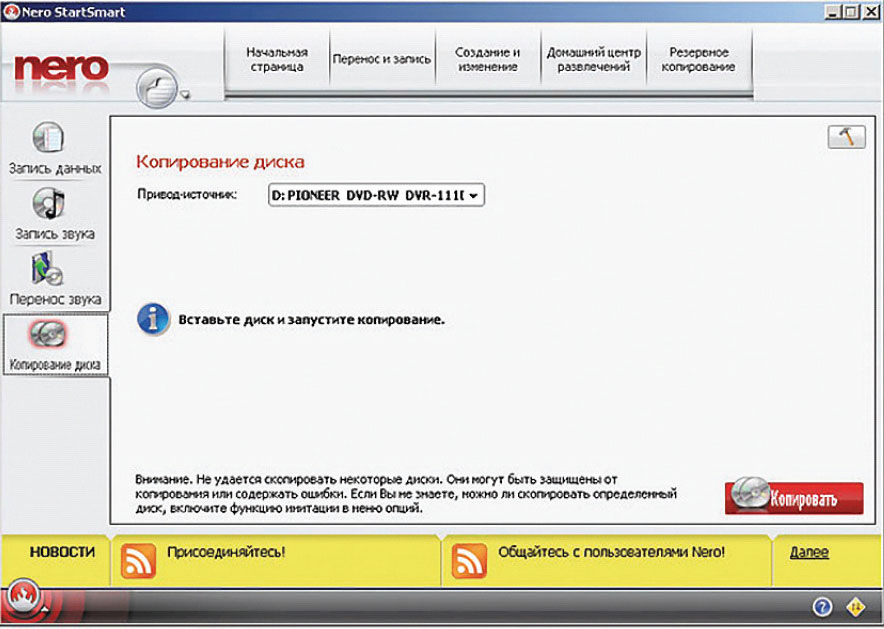Expand the Привод-источник drive dropdown
This screenshot has width=884, height=629.
(376, 196)
